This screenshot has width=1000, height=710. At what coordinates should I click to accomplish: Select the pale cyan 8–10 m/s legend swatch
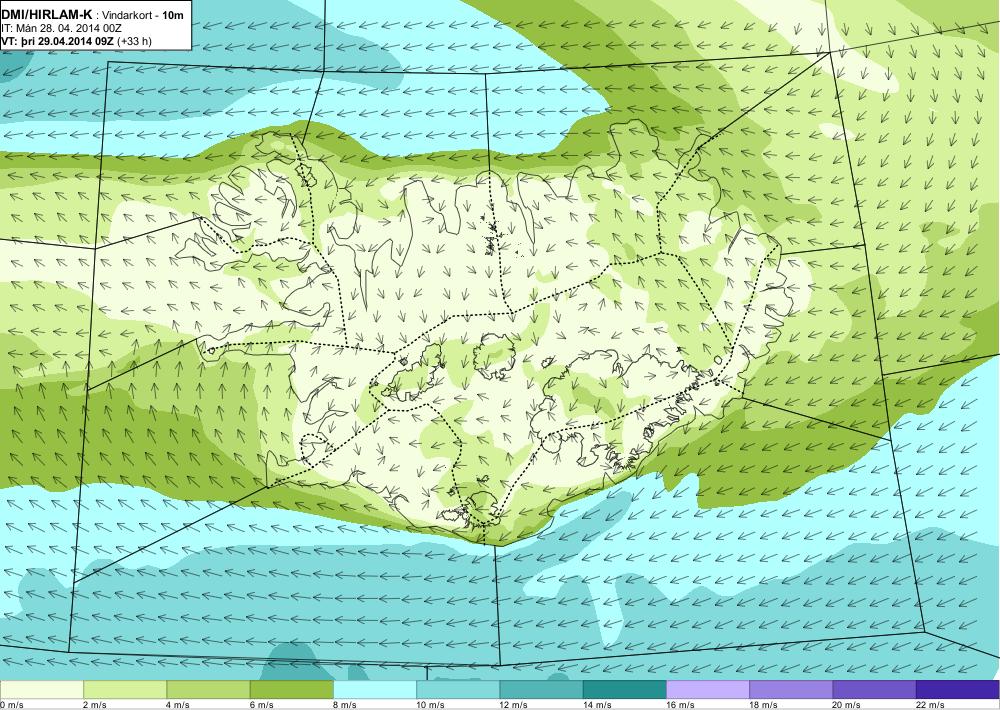pos(375,690)
